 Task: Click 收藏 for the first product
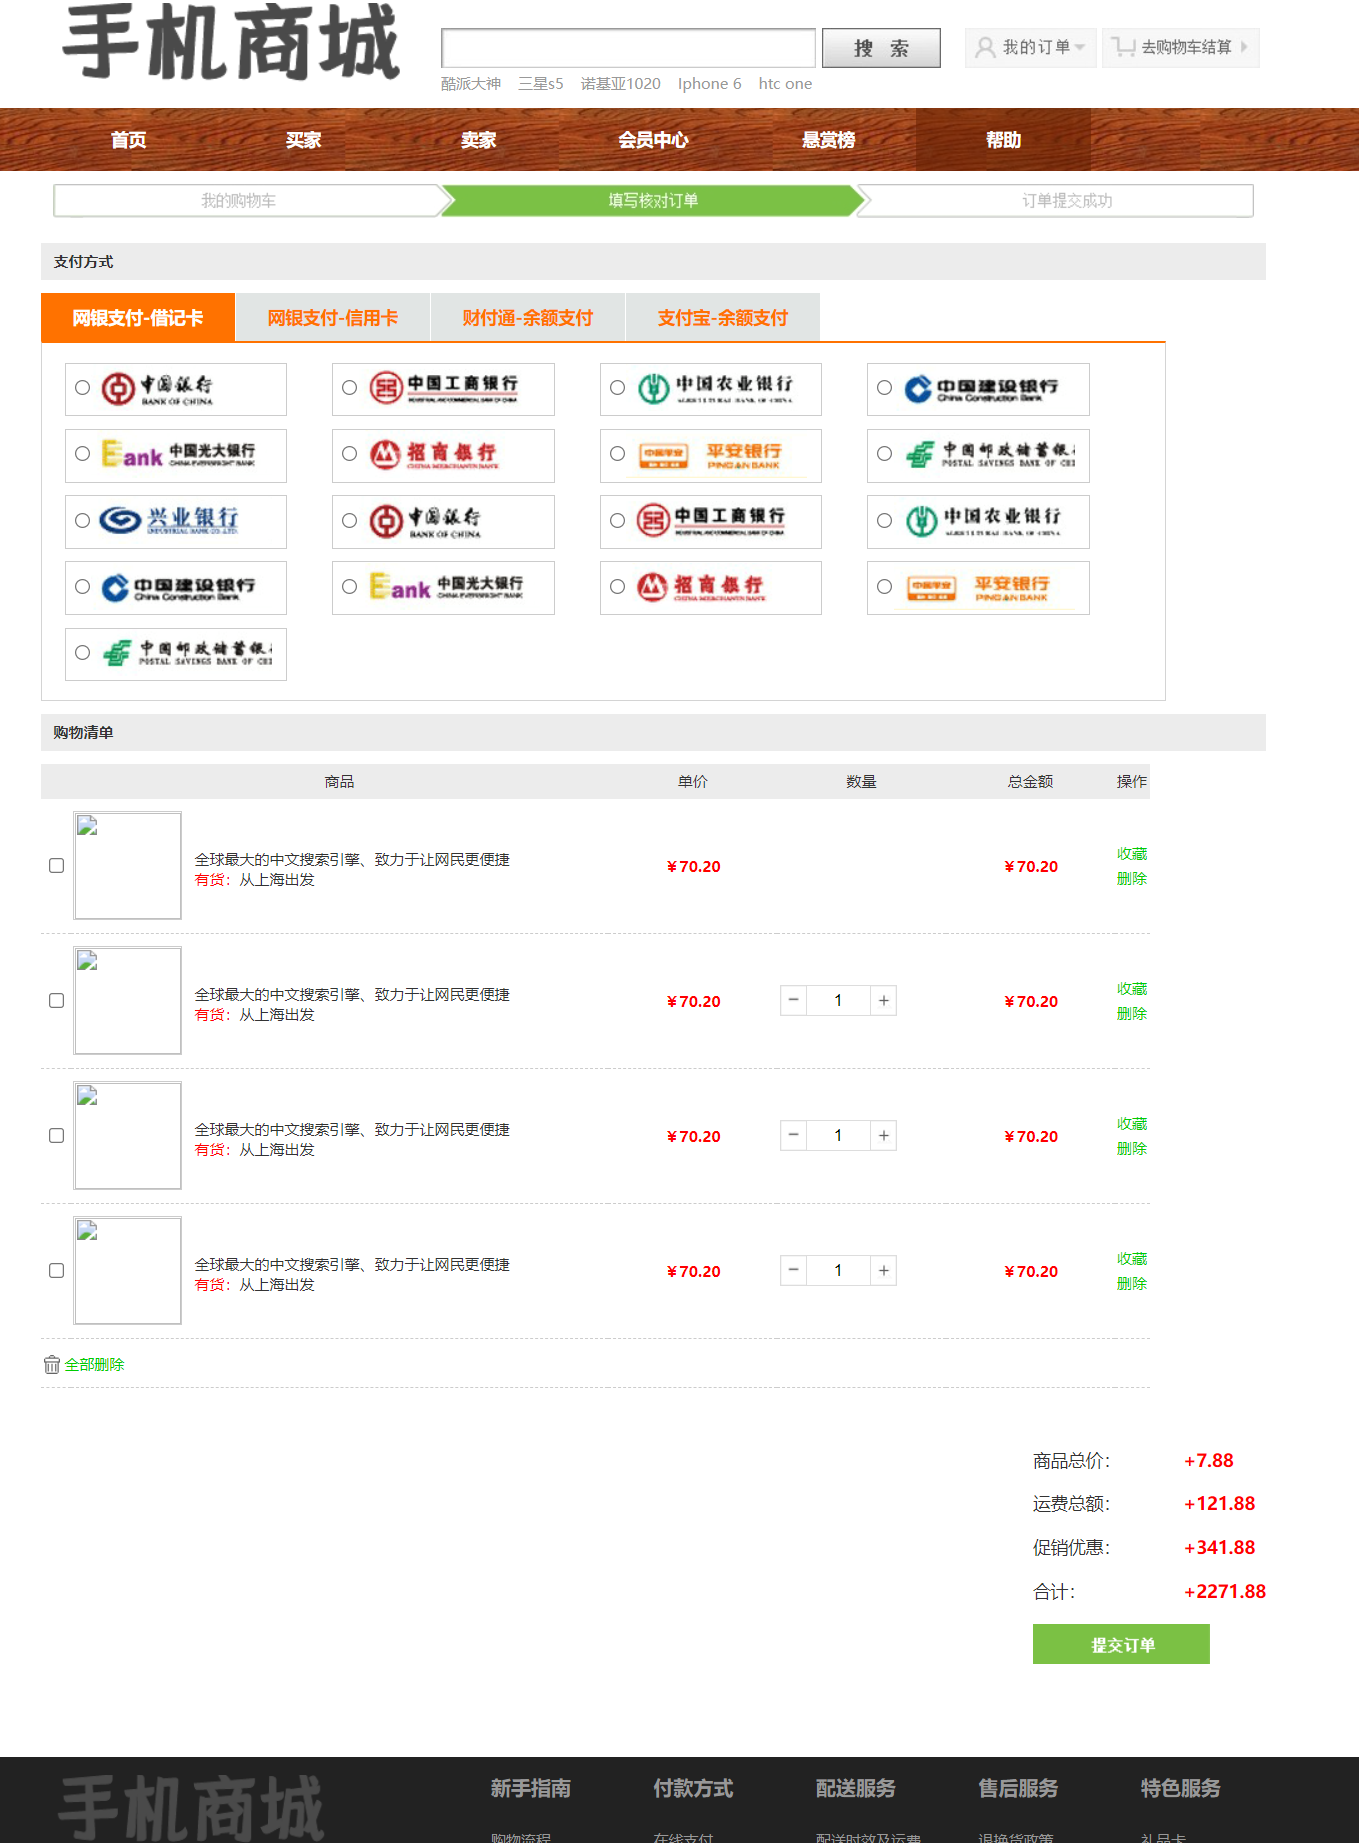1132,853
